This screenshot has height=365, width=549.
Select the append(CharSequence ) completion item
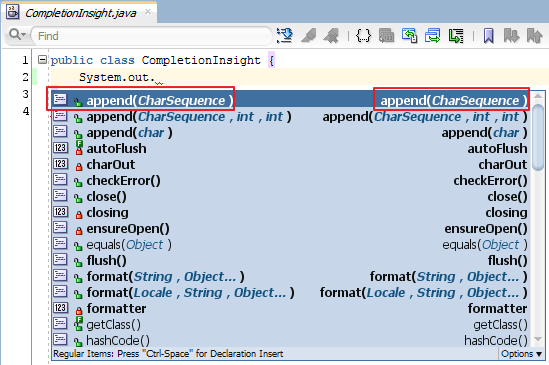coord(290,101)
